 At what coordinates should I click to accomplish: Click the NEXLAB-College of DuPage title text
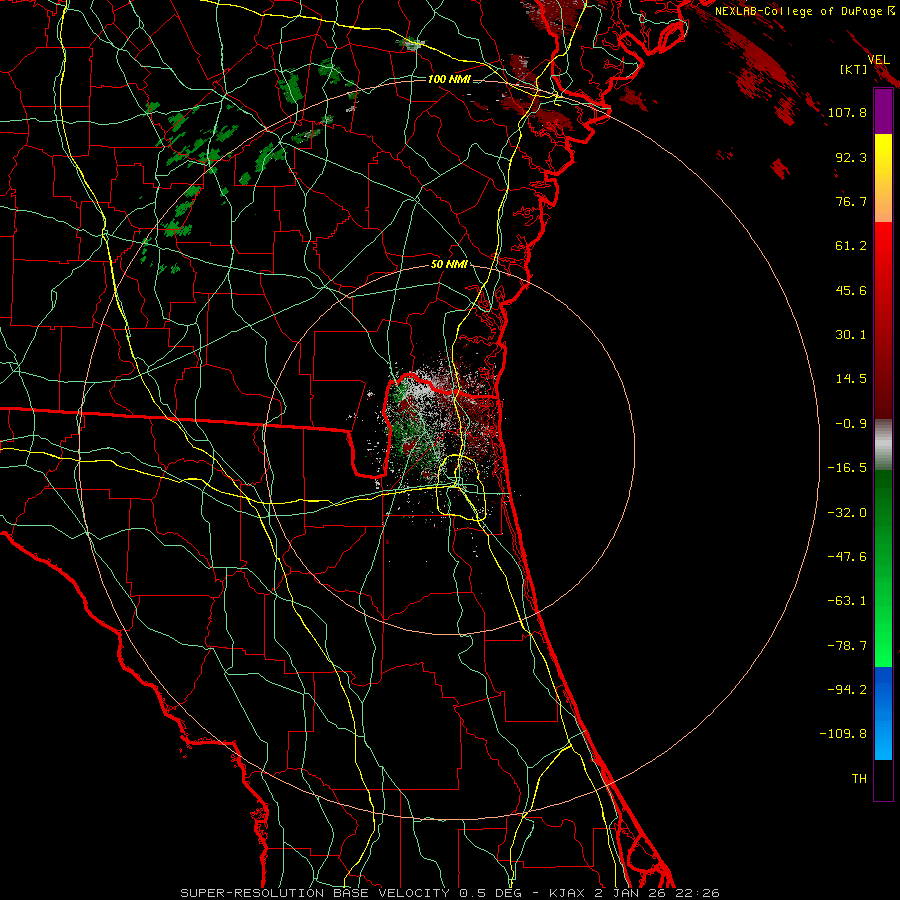(x=804, y=11)
